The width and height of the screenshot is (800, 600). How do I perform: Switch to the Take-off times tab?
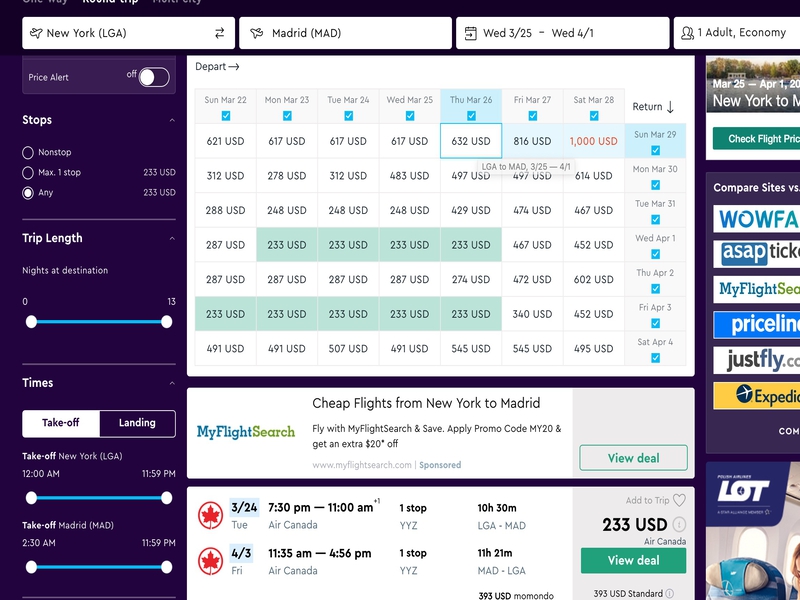point(61,423)
